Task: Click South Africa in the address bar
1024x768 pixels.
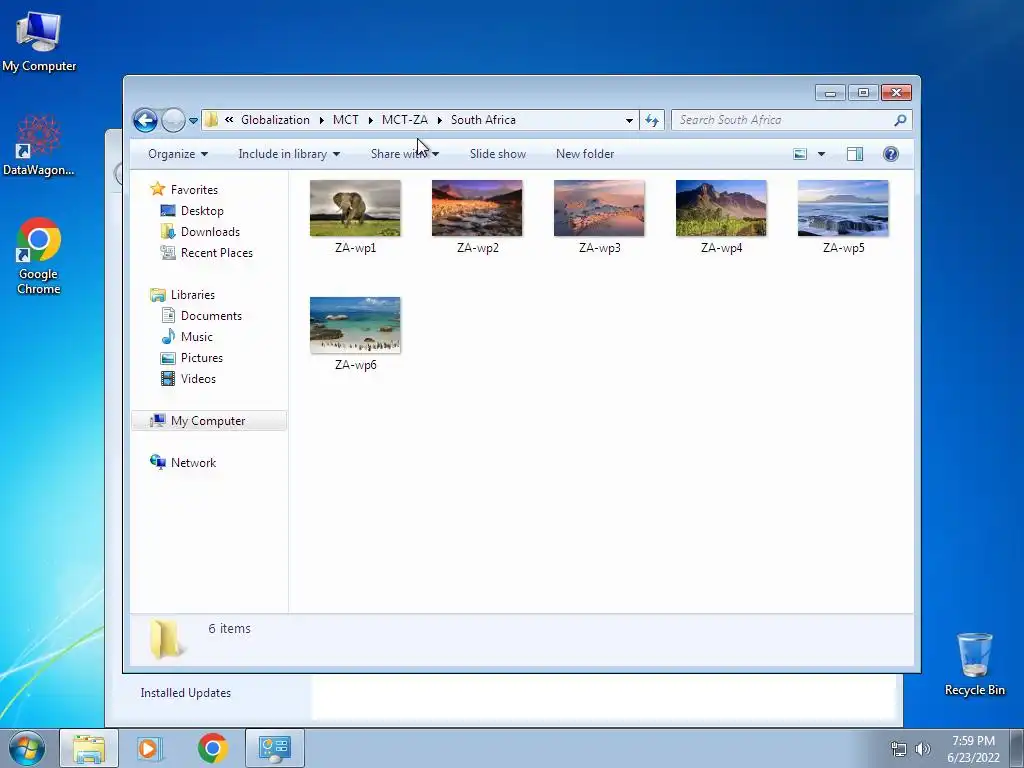Action: 483,120
